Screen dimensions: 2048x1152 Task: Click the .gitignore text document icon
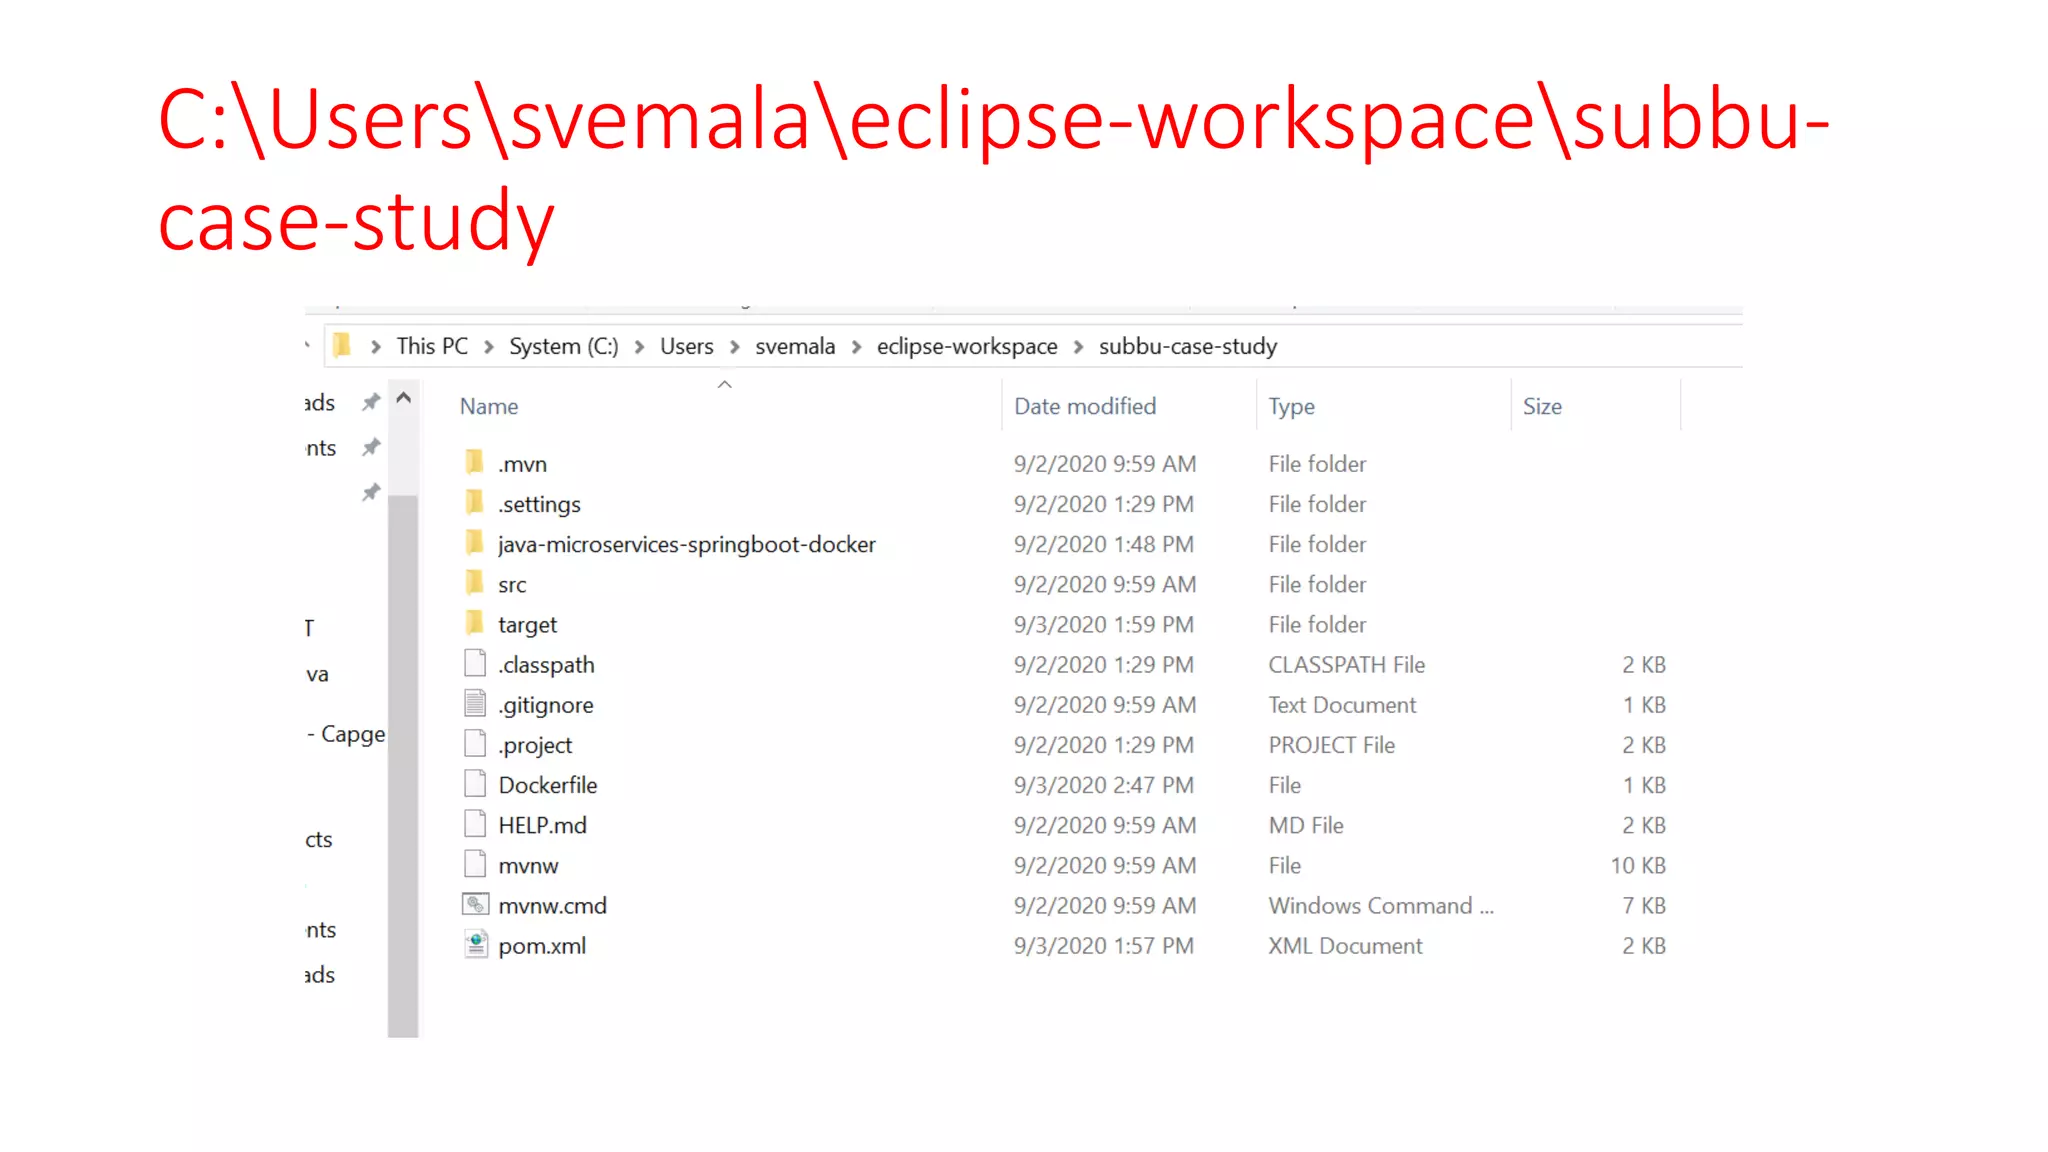pyautogui.click(x=475, y=703)
